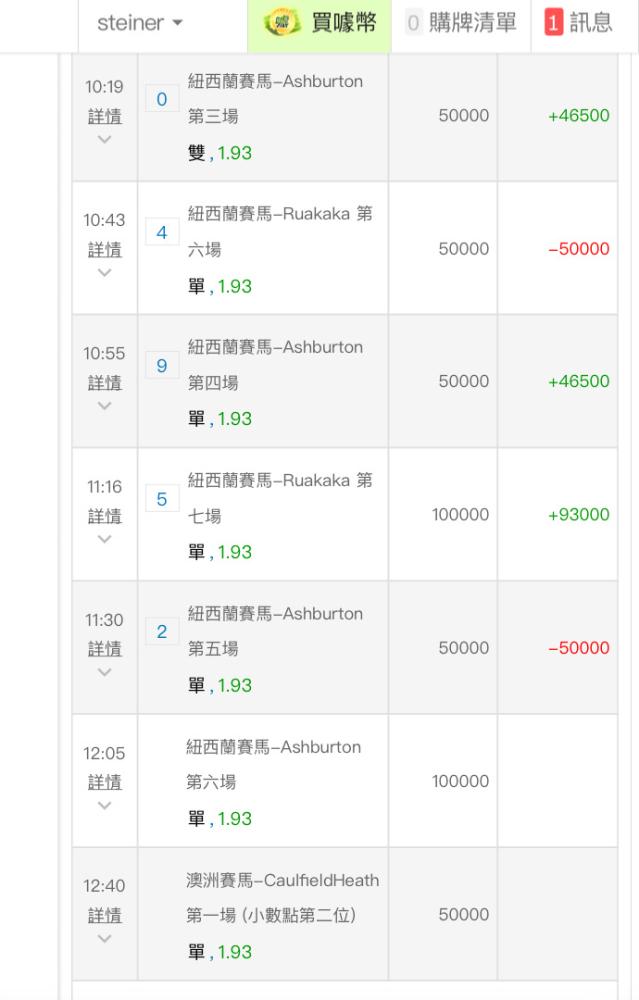Click the result number box showing 0

click(162, 99)
